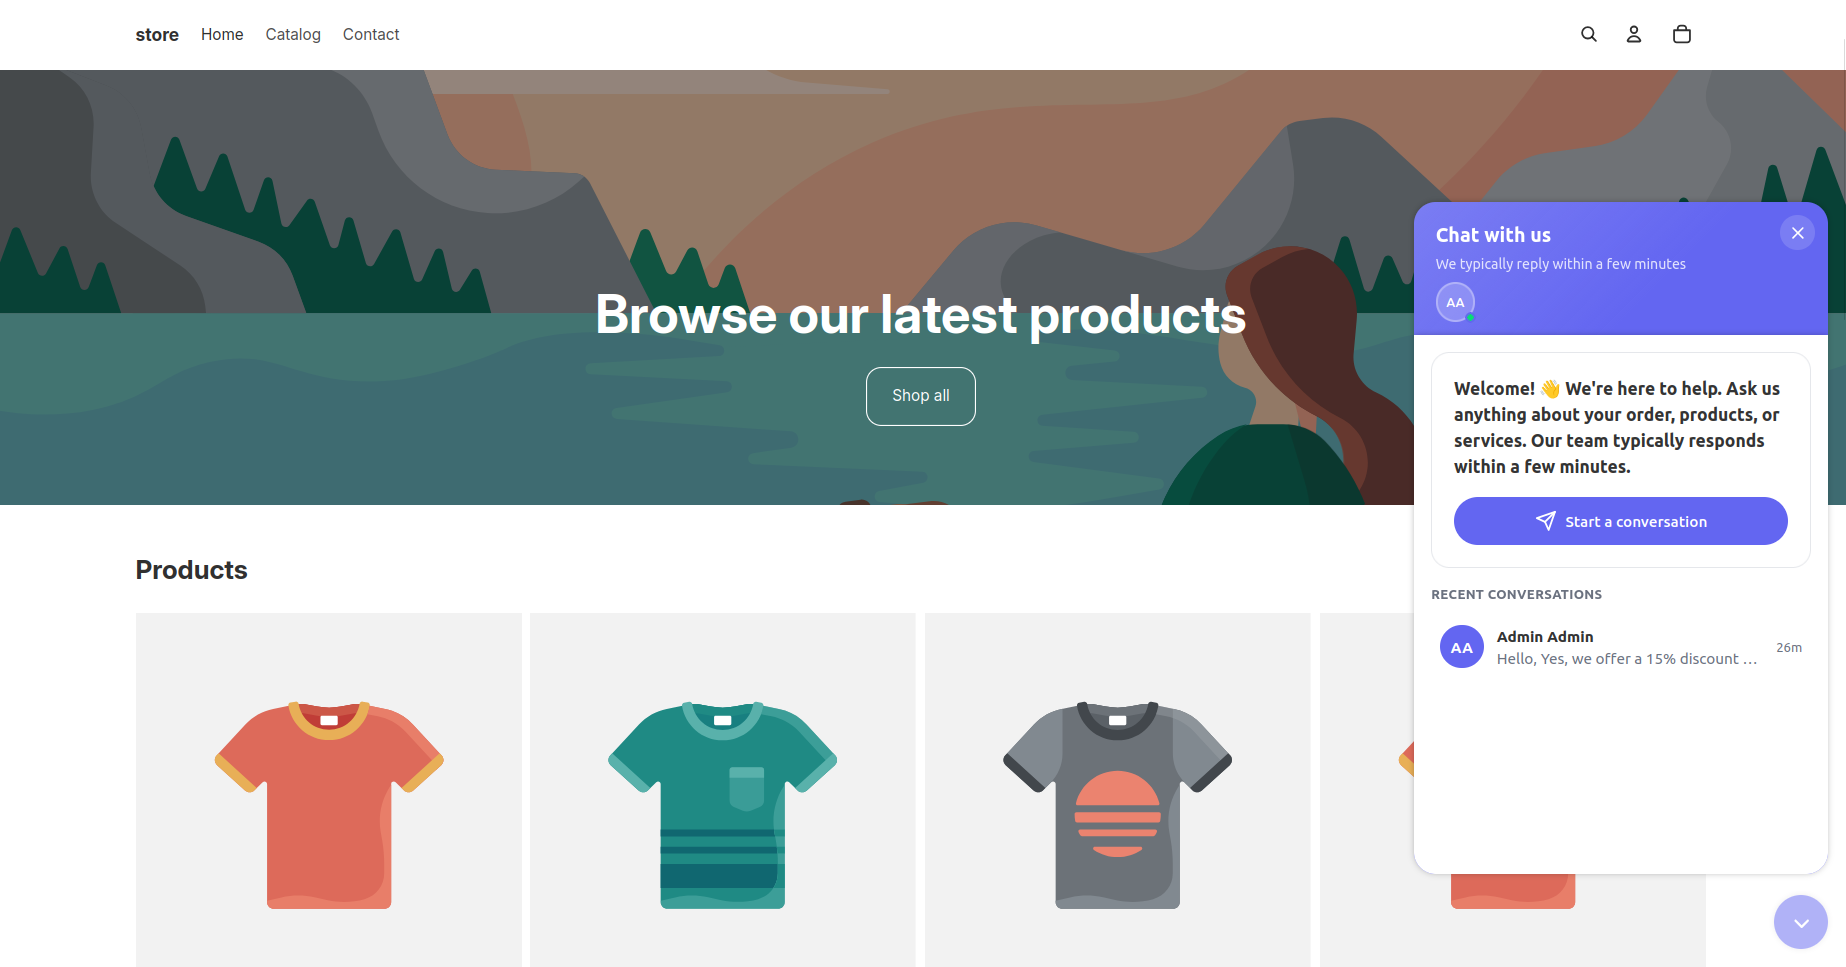The image size is (1846, 967).
Task: Close the chat widget panel
Action: point(1797,233)
